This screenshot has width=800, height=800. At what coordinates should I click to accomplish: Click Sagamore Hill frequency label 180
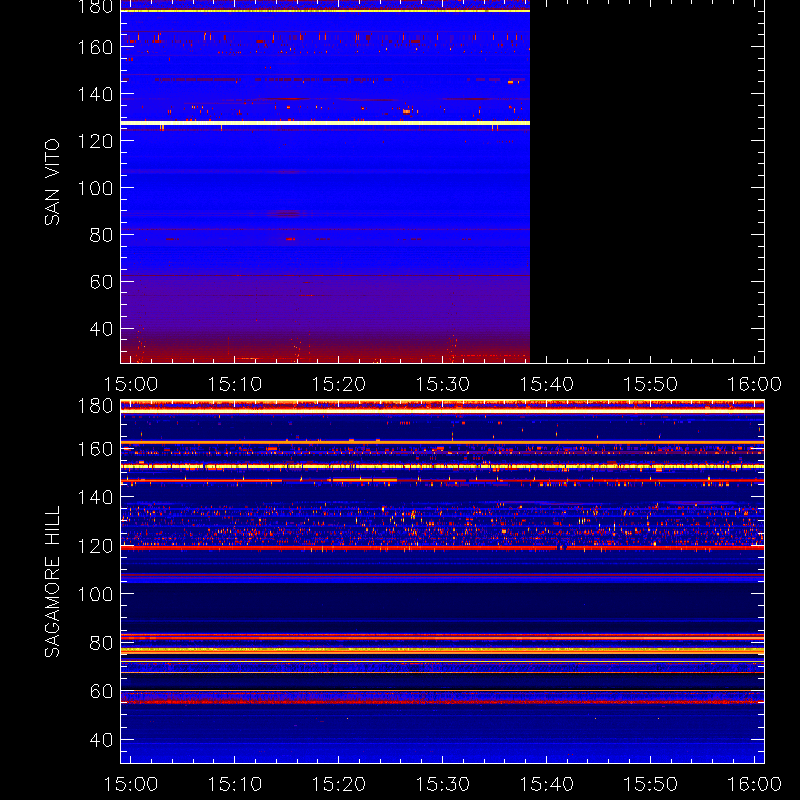tap(95, 406)
